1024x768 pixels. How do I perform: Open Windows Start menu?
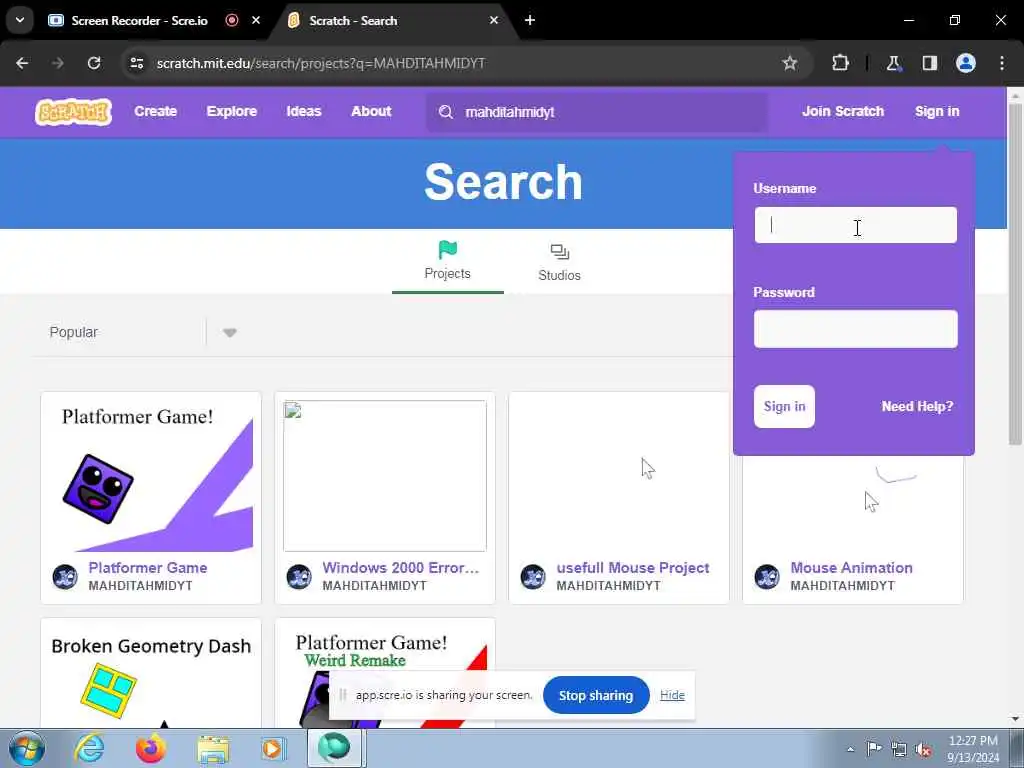26,748
